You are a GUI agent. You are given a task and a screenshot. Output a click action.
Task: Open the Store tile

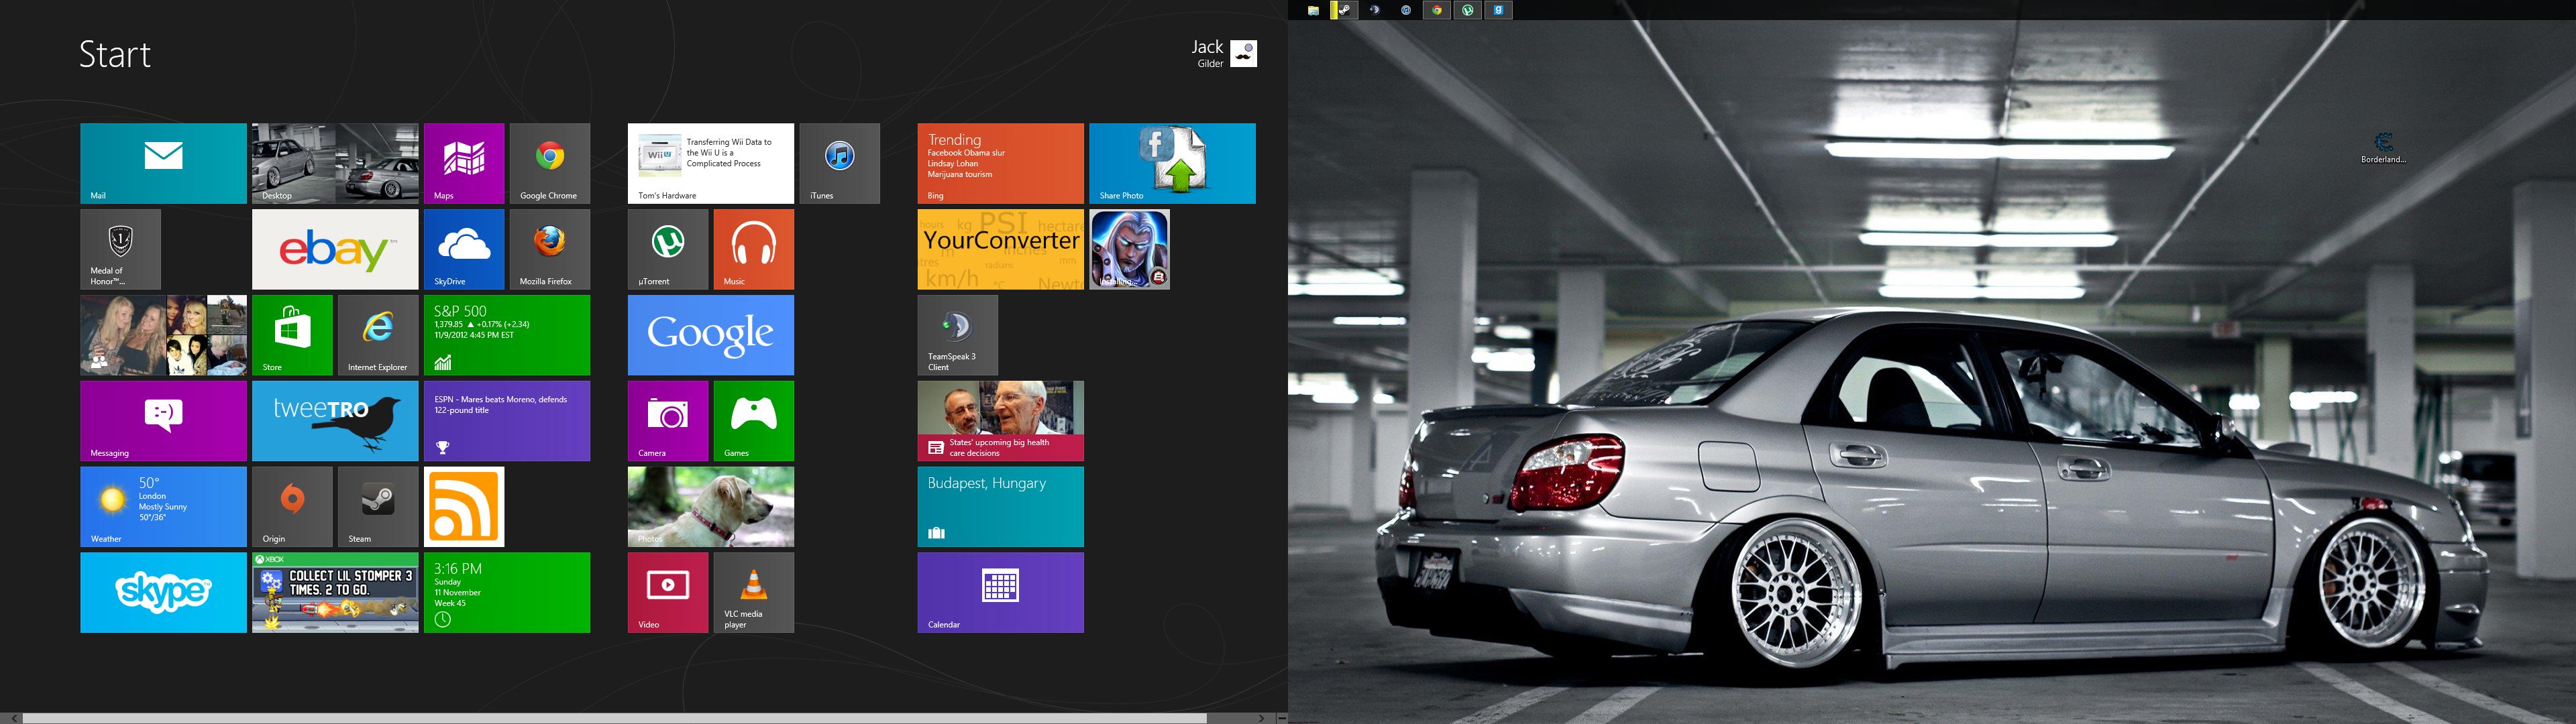pos(292,334)
